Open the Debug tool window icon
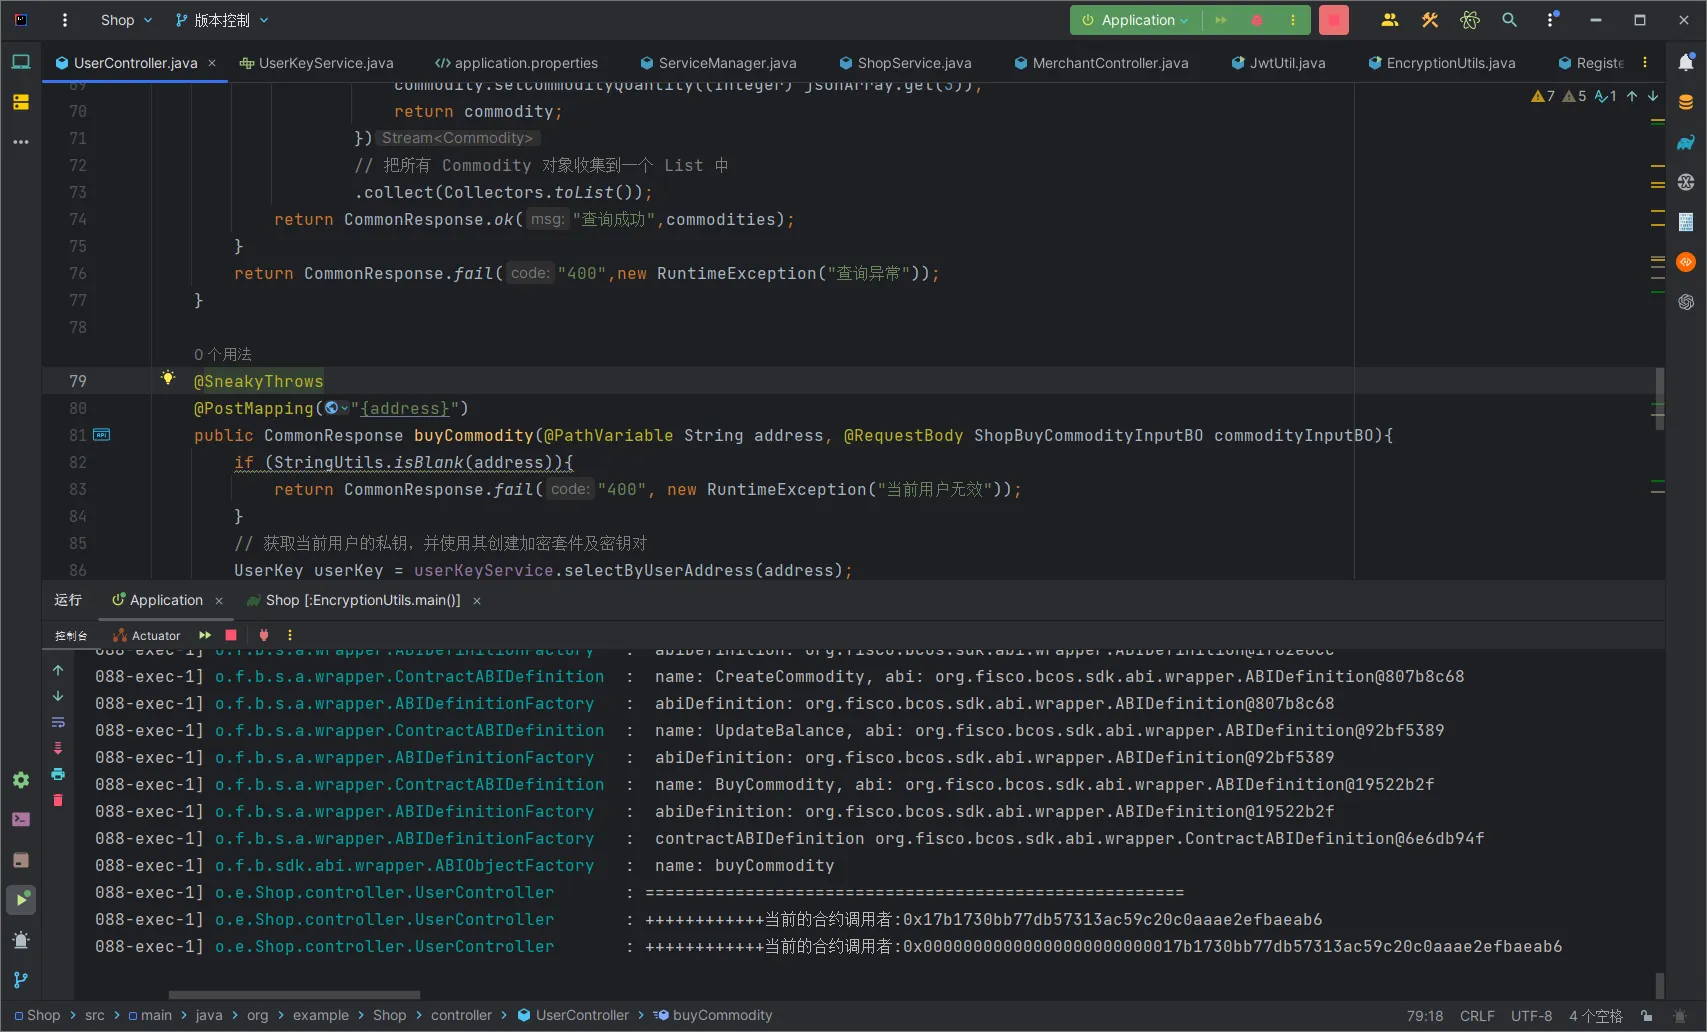The image size is (1707, 1032). [21, 940]
